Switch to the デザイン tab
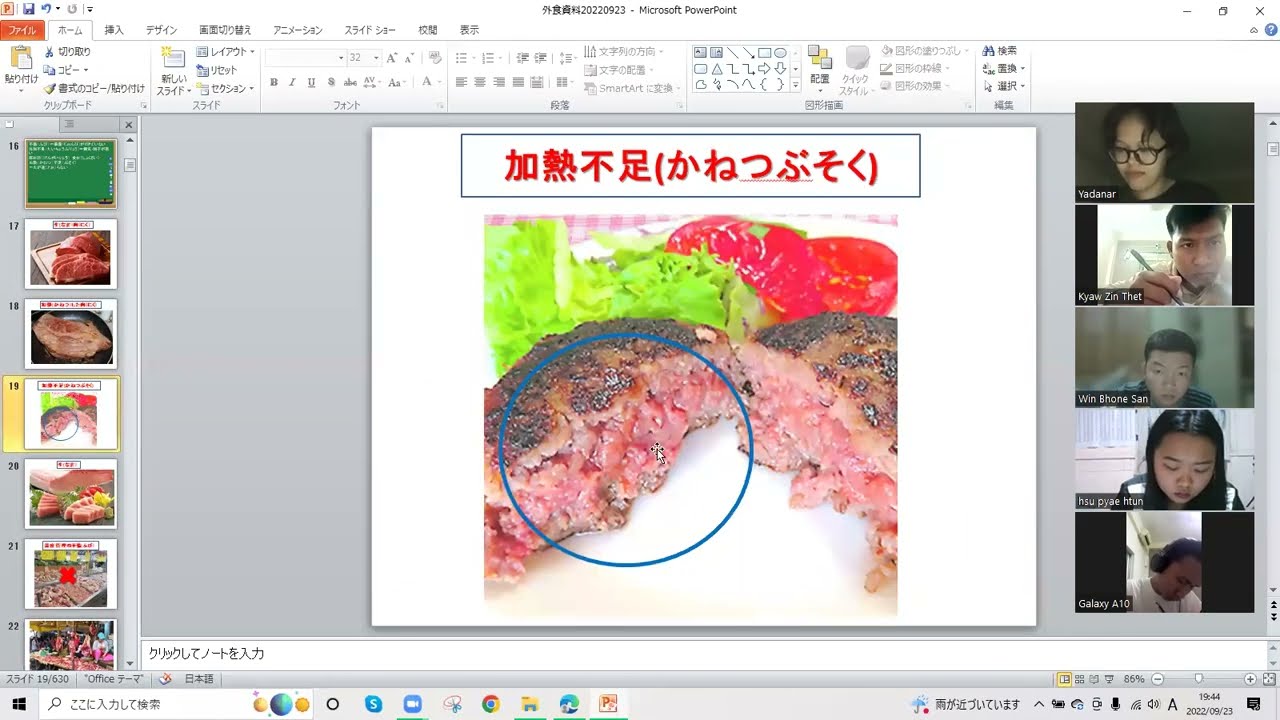1280x720 pixels. (161, 31)
